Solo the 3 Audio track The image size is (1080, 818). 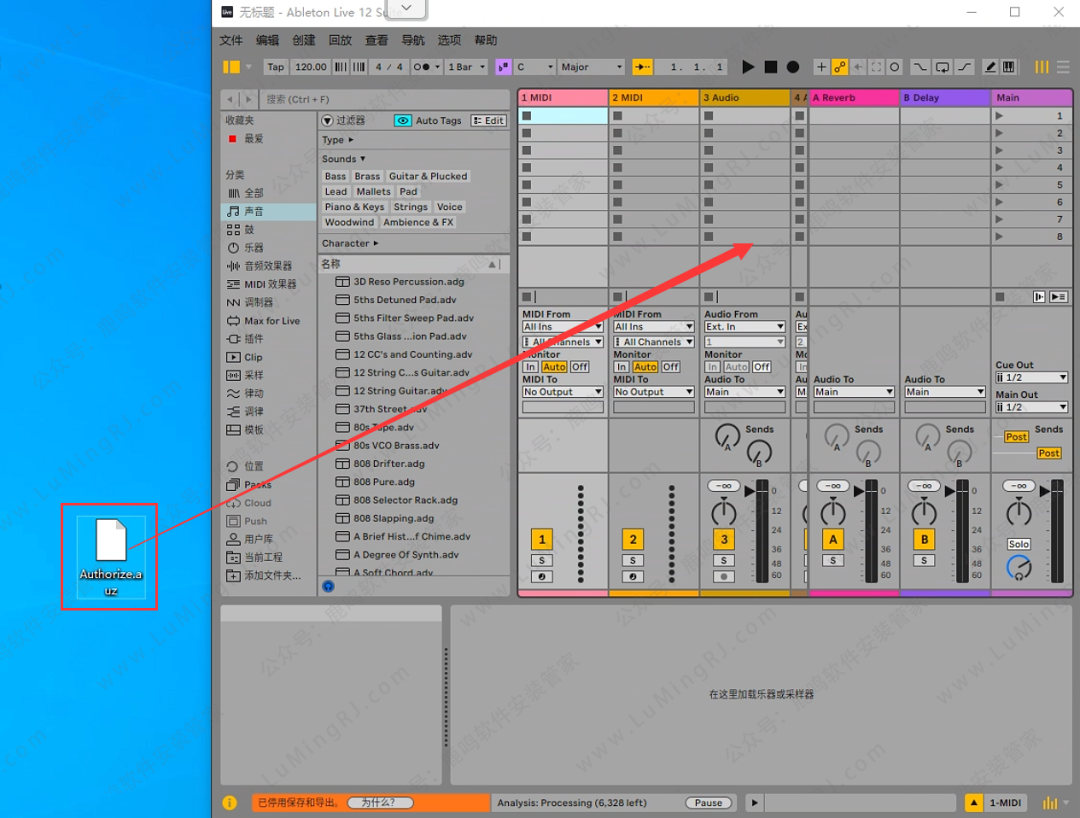723,561
